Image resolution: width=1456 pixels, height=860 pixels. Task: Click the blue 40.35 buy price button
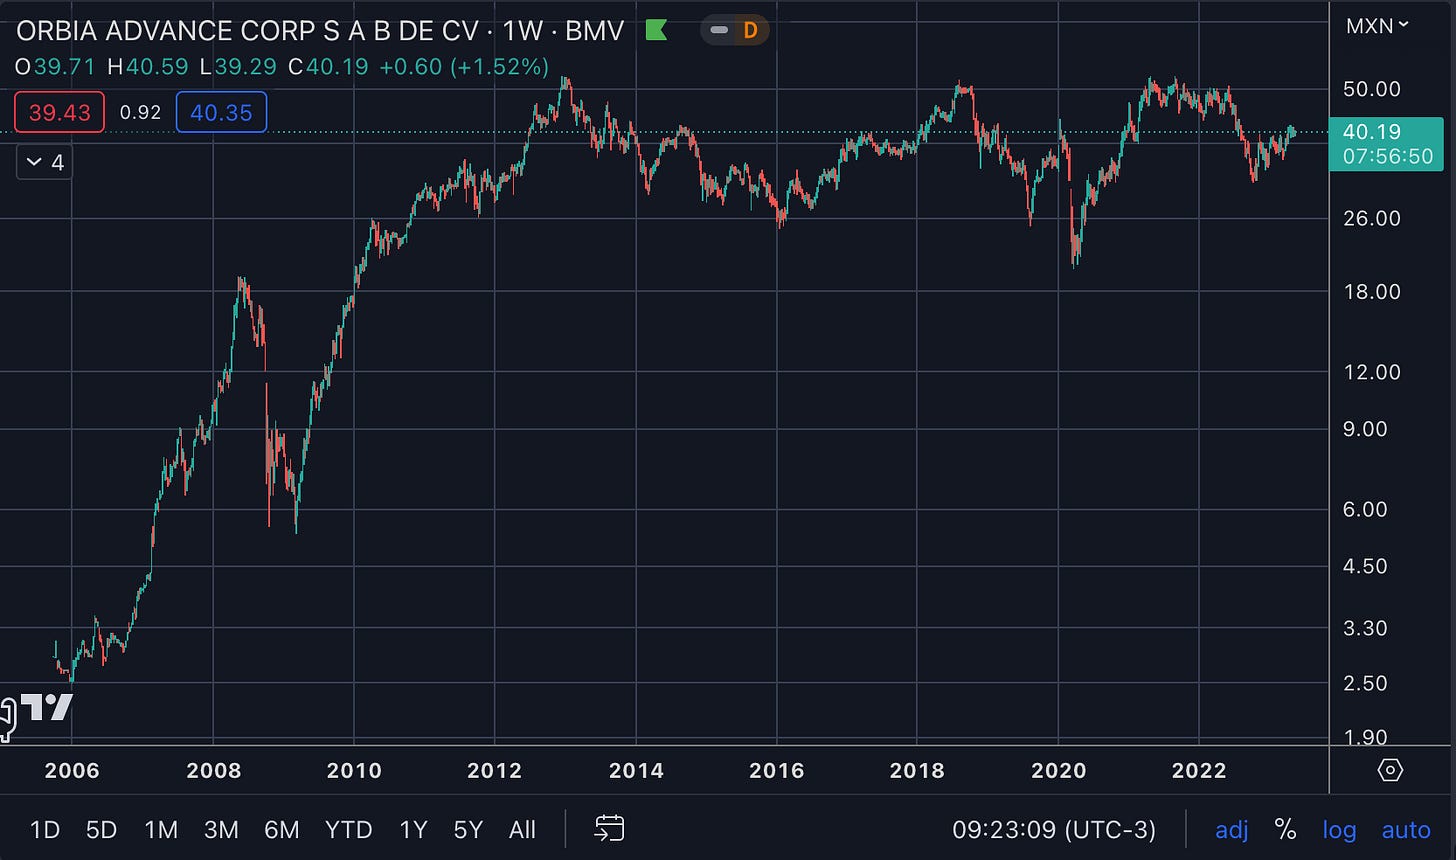click(x=221, y=112)
